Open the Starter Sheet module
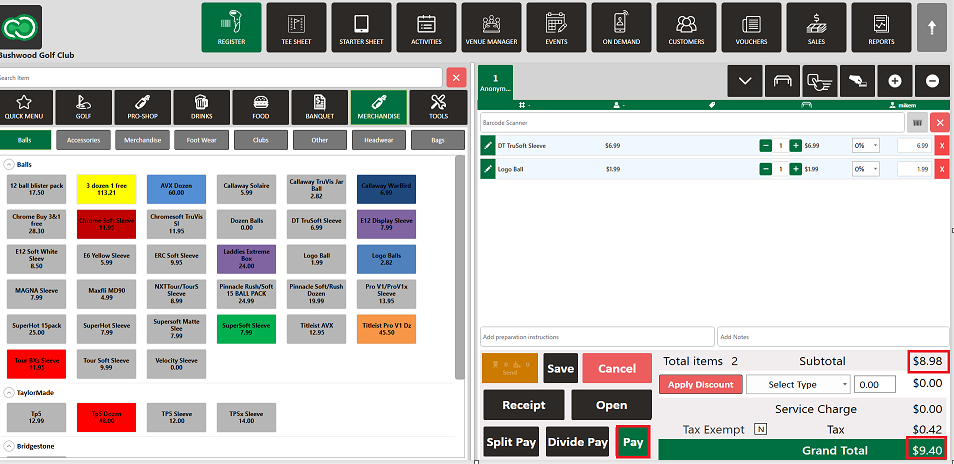 point(361,27)
